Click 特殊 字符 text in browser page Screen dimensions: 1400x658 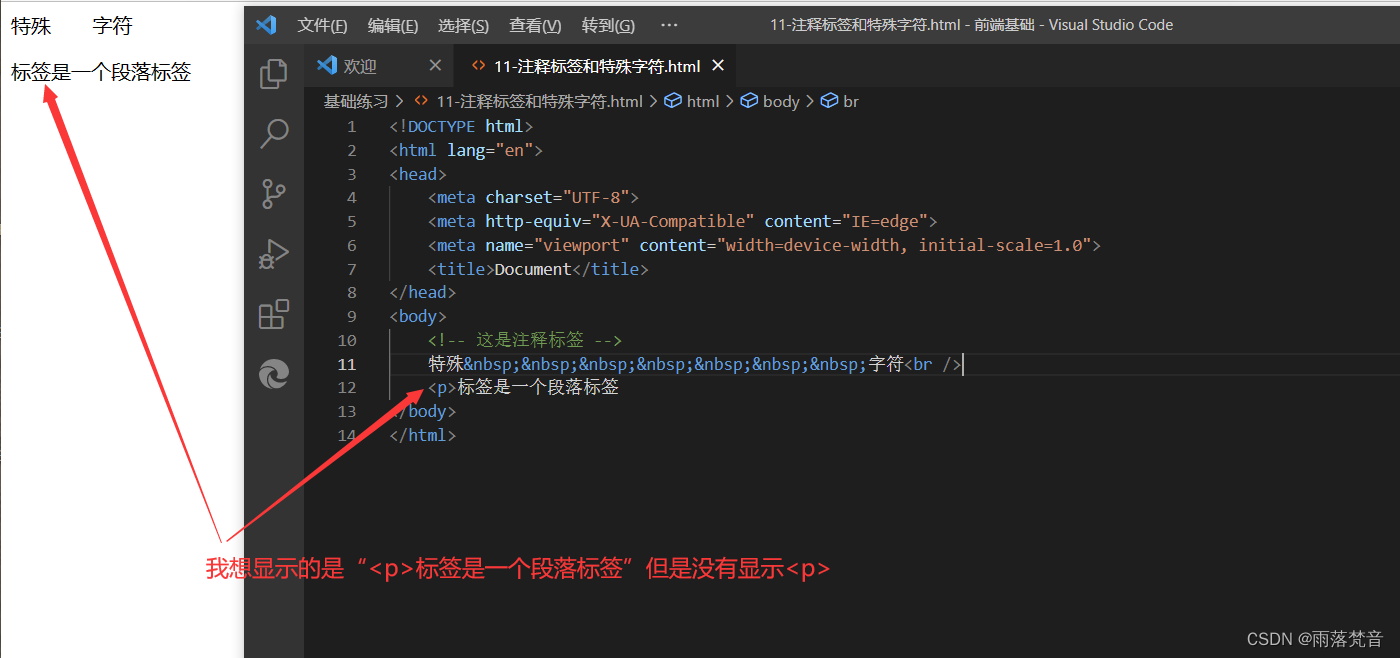71,26
